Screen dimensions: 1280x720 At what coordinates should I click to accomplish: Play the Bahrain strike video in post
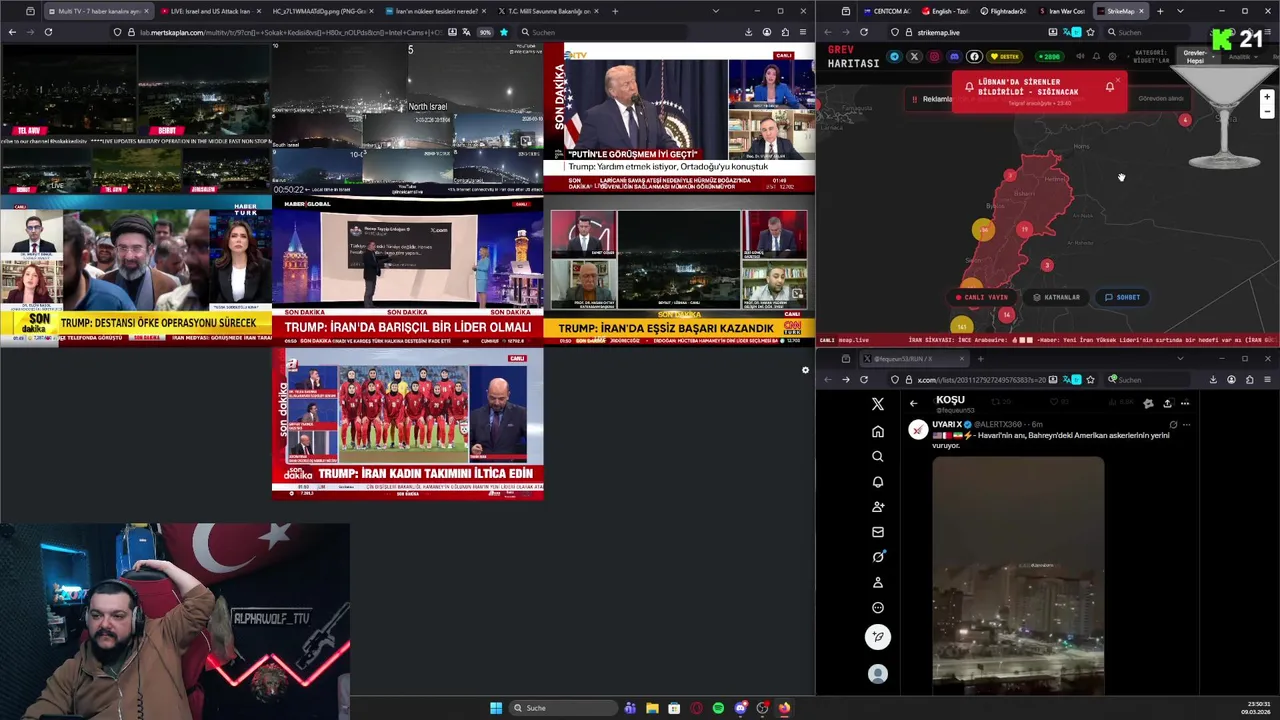(x=1018, y=575)
